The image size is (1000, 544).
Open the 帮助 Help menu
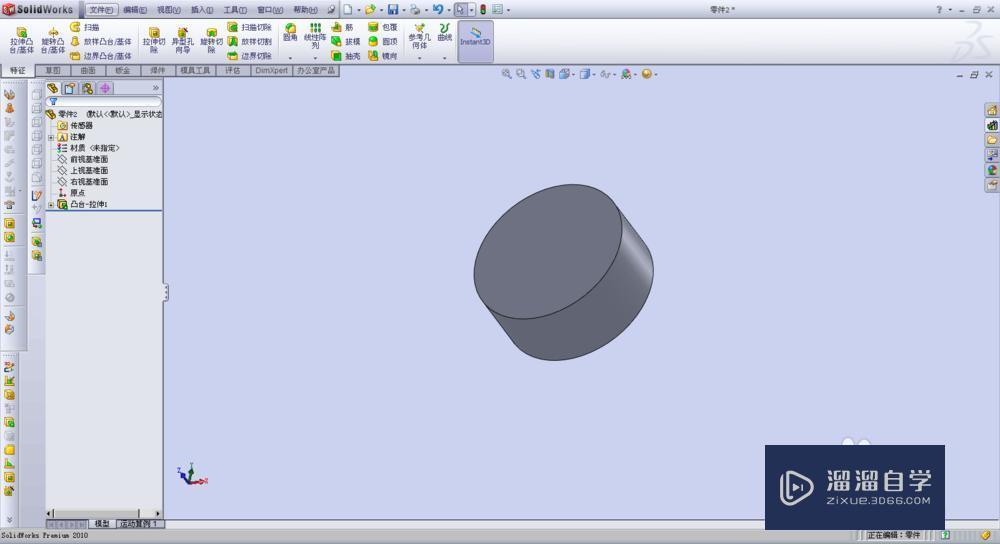click(305, 10)
